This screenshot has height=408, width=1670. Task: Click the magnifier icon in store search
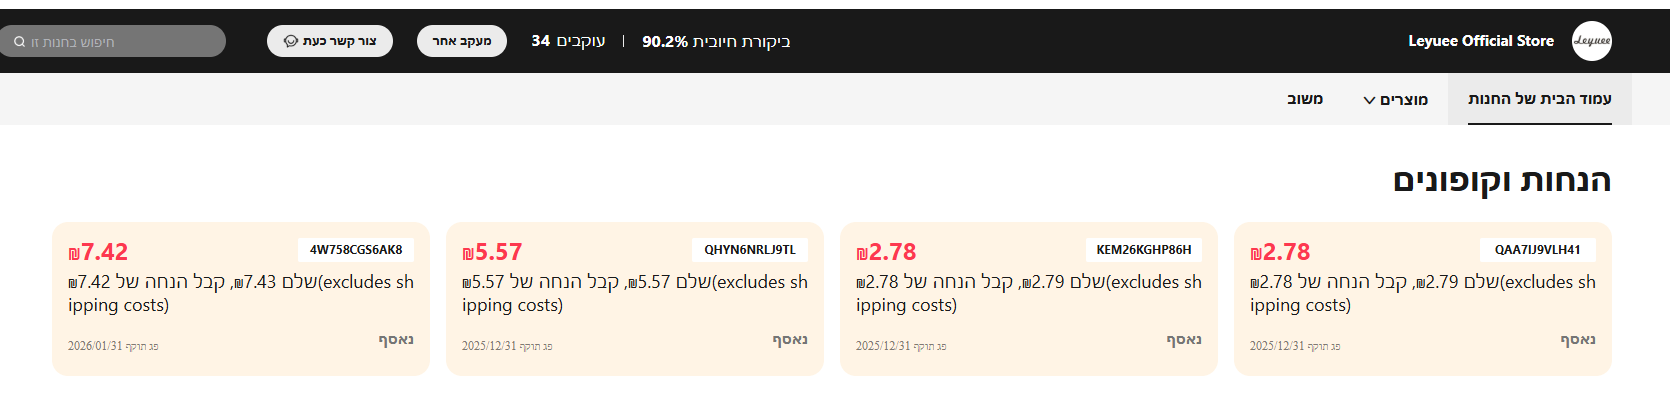[x=19, y=42]
